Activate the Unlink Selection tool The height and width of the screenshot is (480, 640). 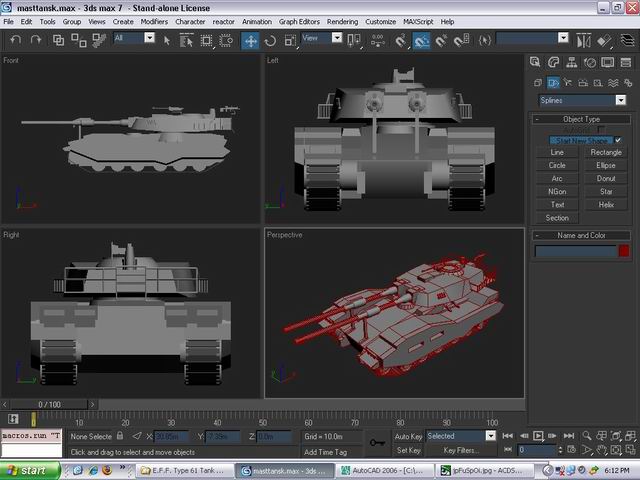[x=79, y=40]
